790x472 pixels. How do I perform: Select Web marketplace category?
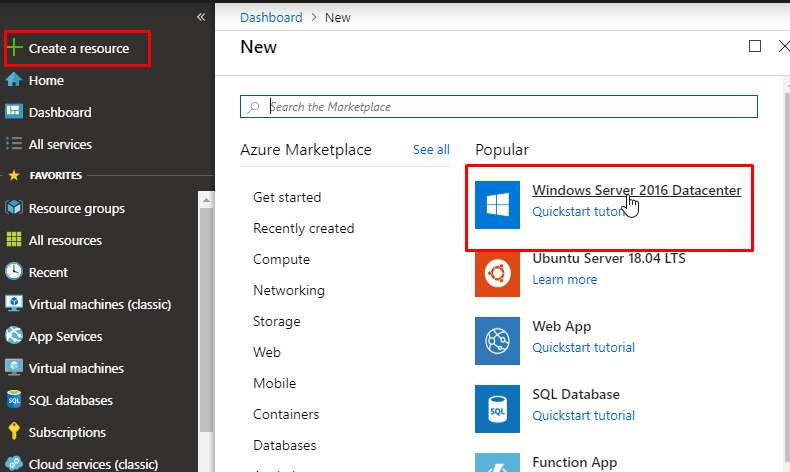[267, 352]
